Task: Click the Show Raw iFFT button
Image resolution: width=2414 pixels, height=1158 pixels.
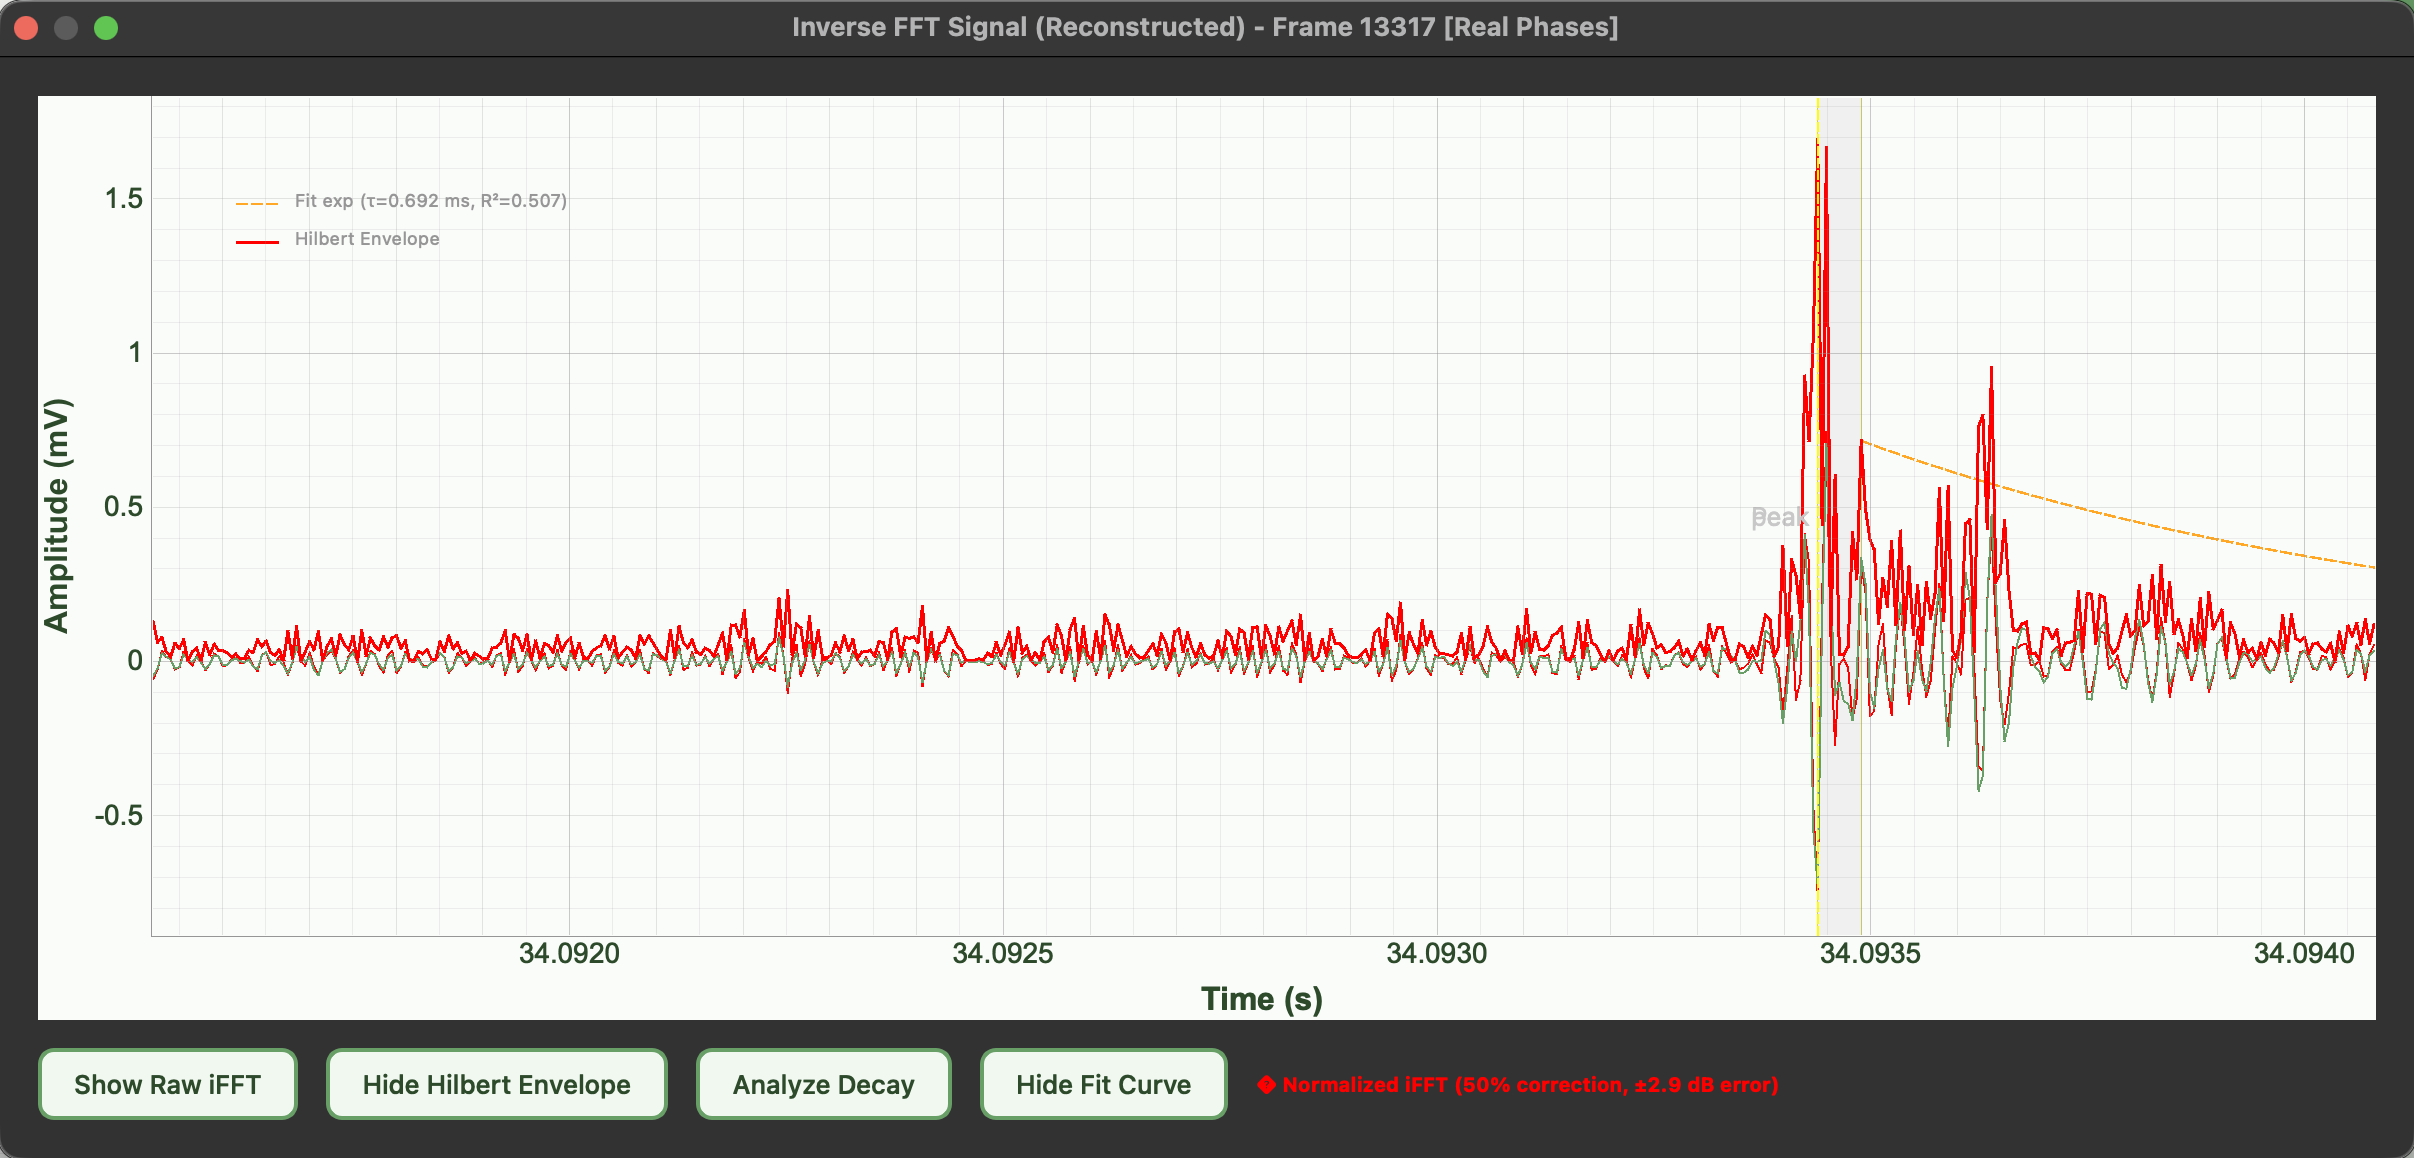Action: pos(167,1084)
